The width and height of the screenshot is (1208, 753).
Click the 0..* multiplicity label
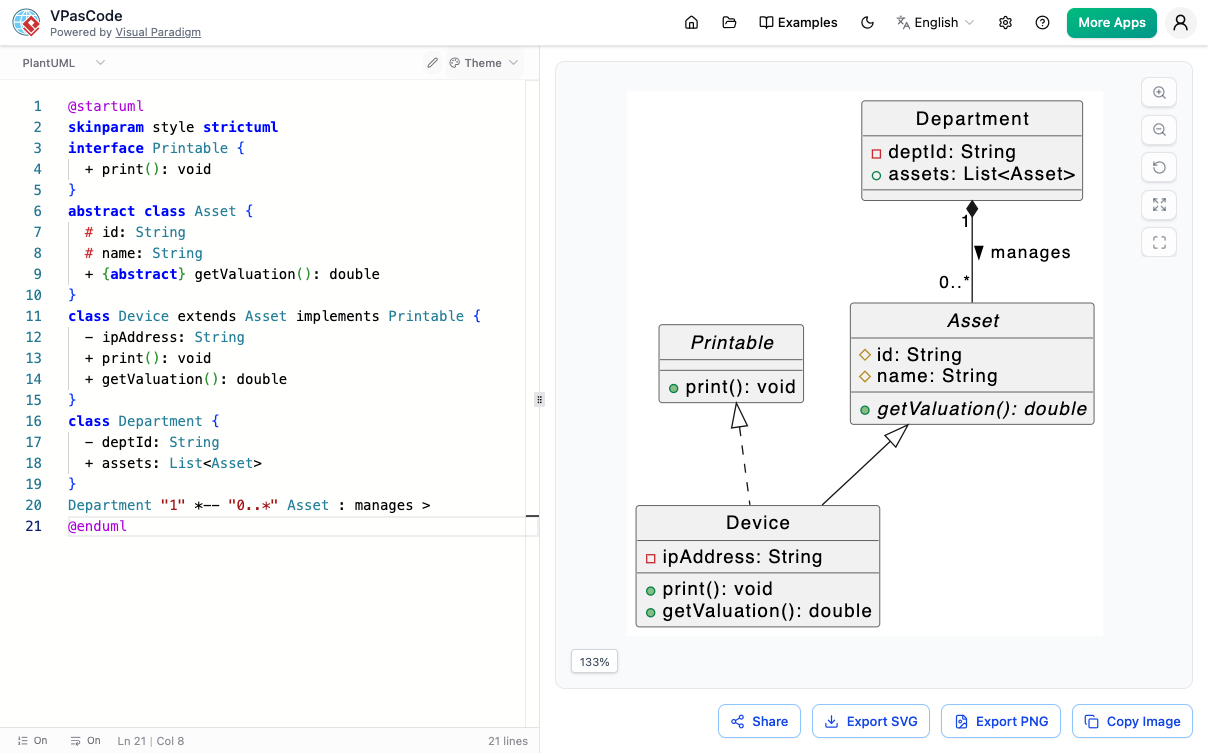click(954, 283)
